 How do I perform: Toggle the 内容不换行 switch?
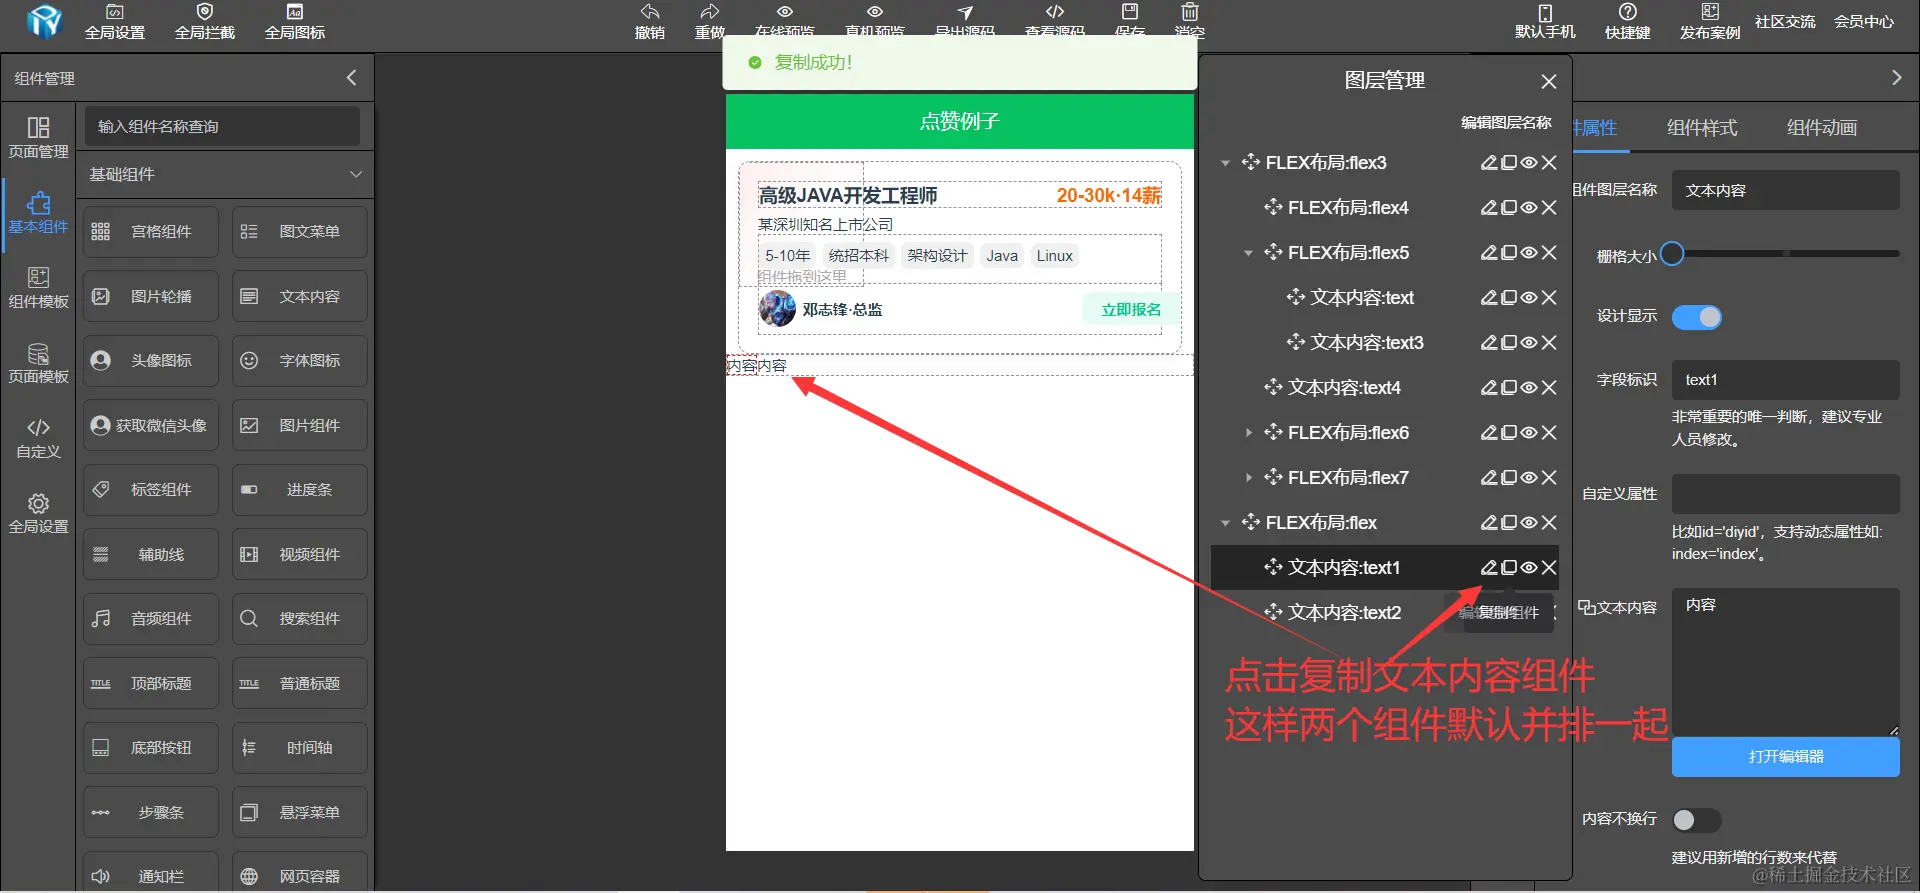tap(1697, 820)
